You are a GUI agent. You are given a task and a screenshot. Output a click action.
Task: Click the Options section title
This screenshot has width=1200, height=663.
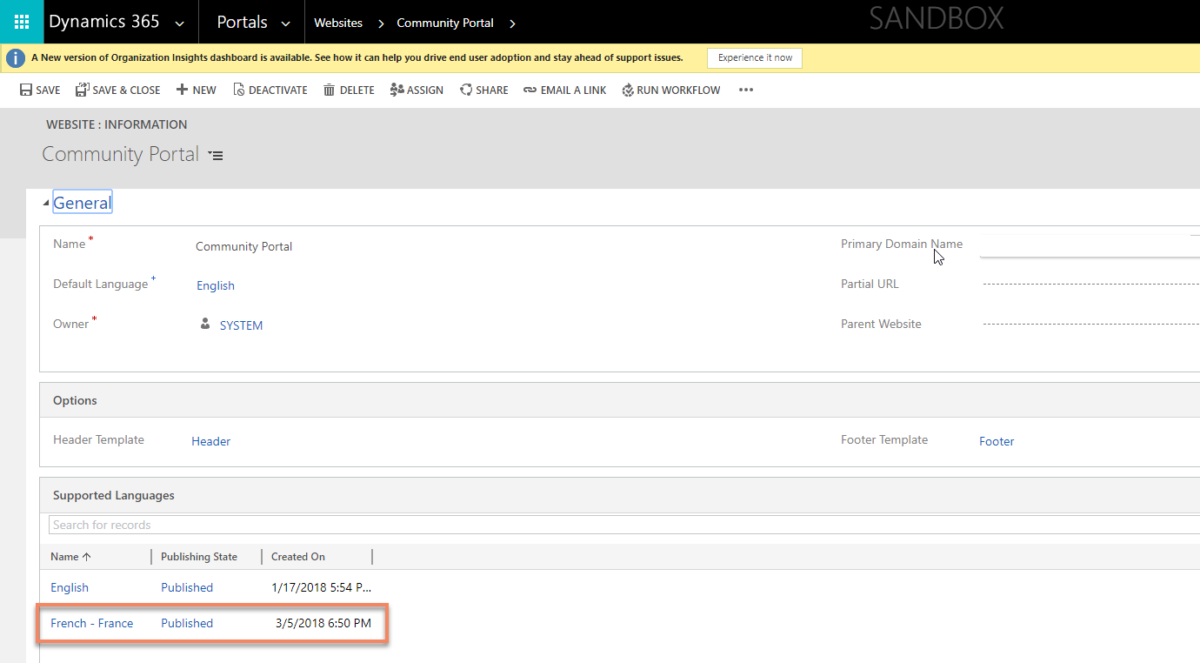(x=75, y=400)
